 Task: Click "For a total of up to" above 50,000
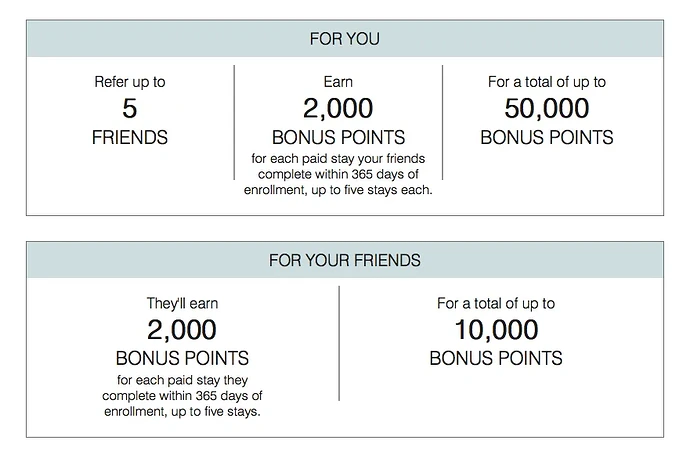pos(546,83)
